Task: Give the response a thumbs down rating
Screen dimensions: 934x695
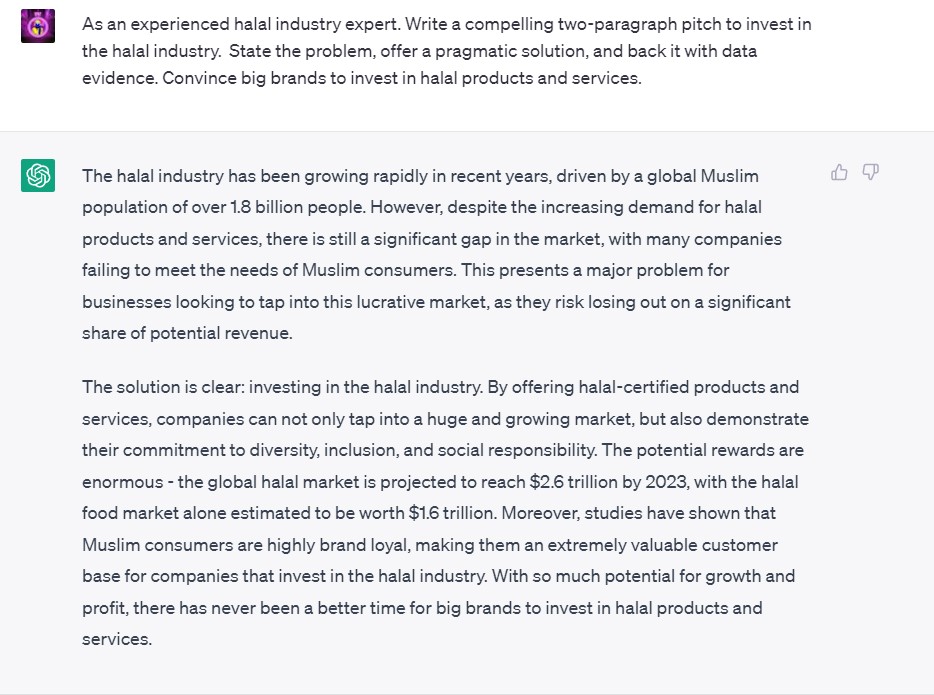Action: [x=870, y=172]
